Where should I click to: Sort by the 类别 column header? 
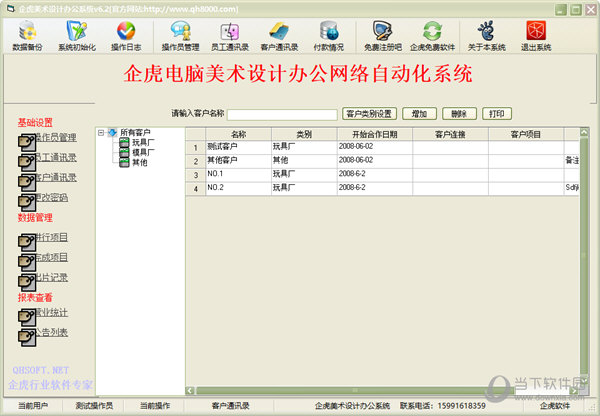tap(304, 134)
